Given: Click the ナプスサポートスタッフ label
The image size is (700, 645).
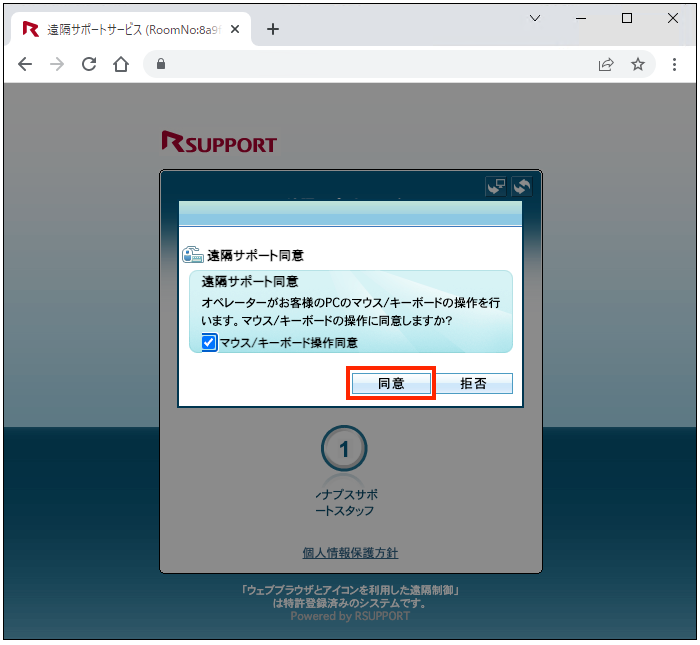Looking at the screenshot, I should [345, 502].
